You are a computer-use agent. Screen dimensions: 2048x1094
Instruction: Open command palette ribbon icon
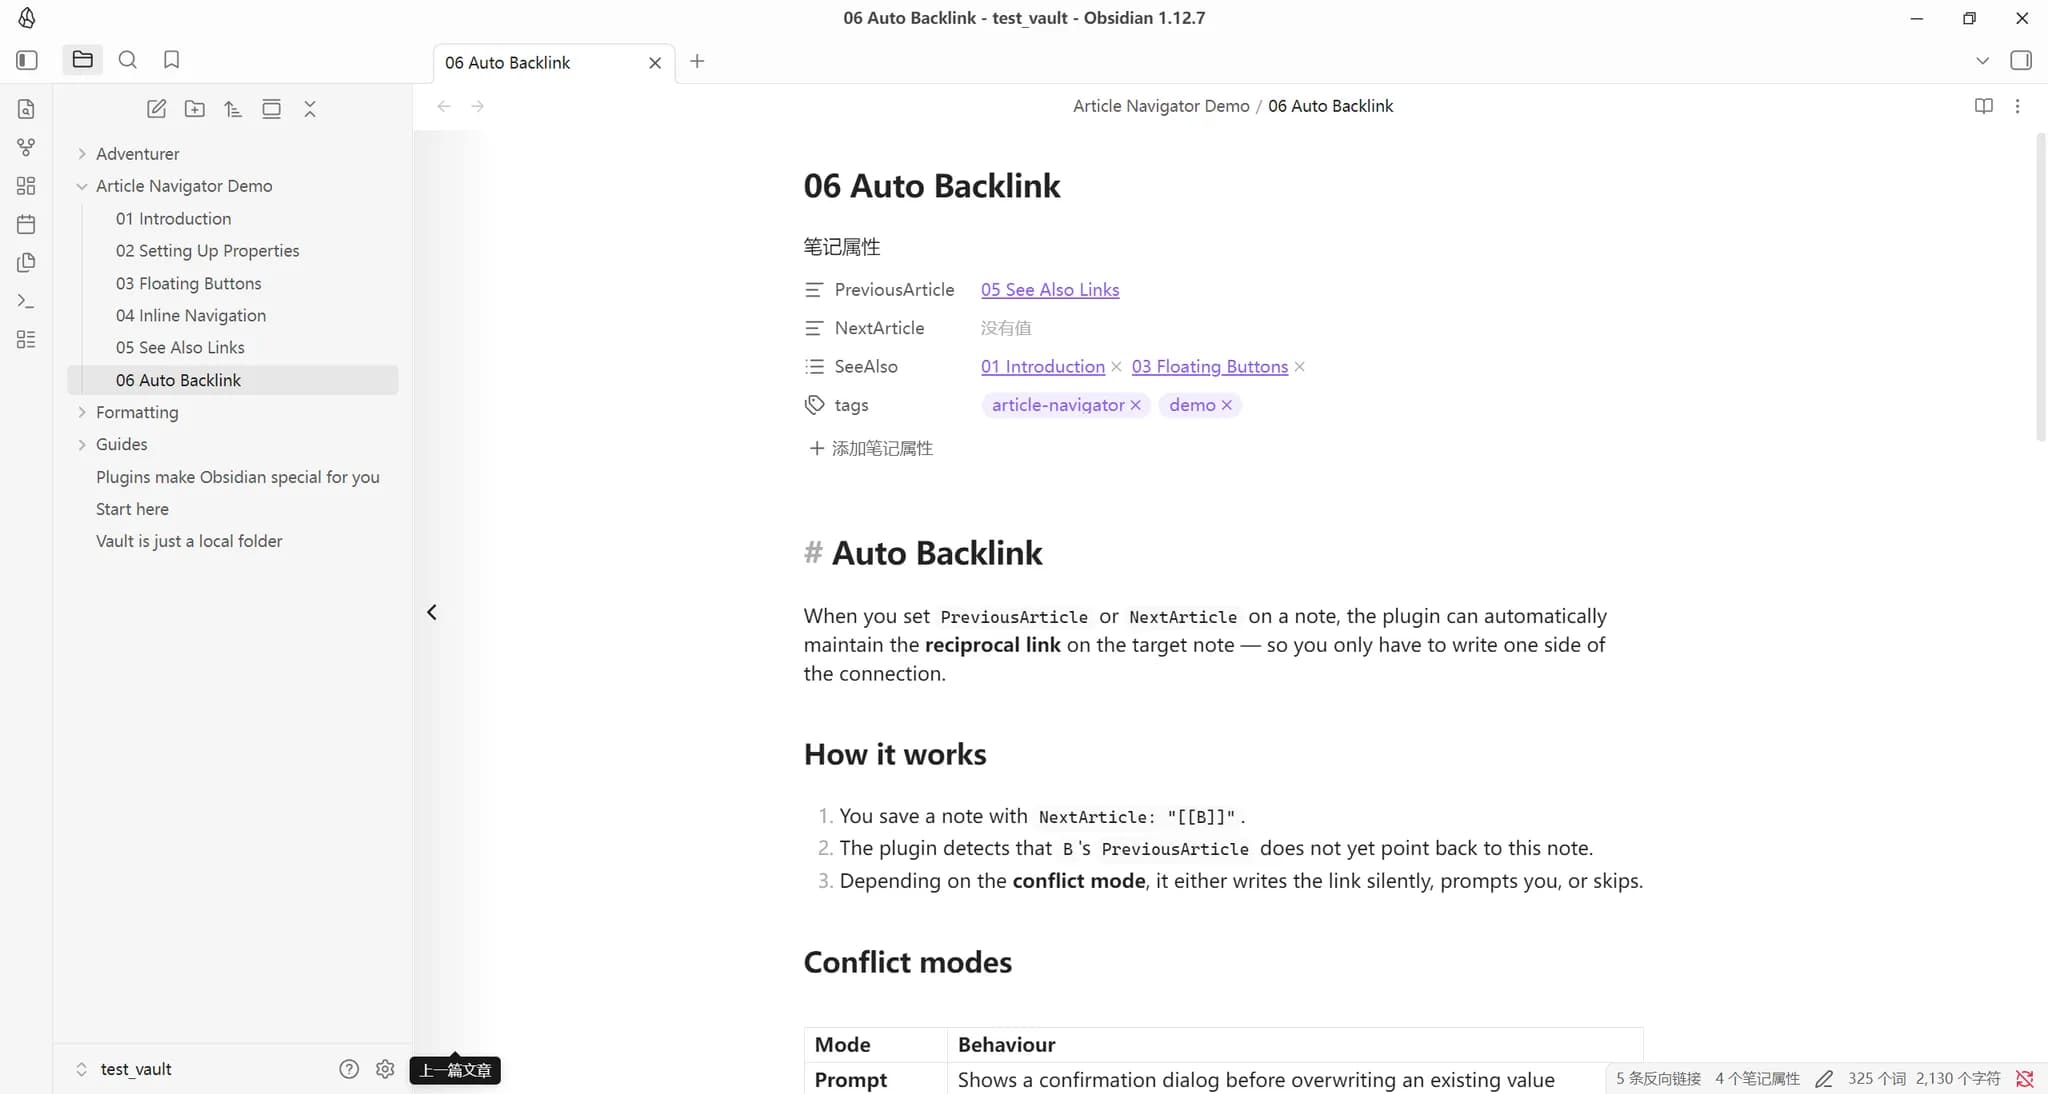26,301
